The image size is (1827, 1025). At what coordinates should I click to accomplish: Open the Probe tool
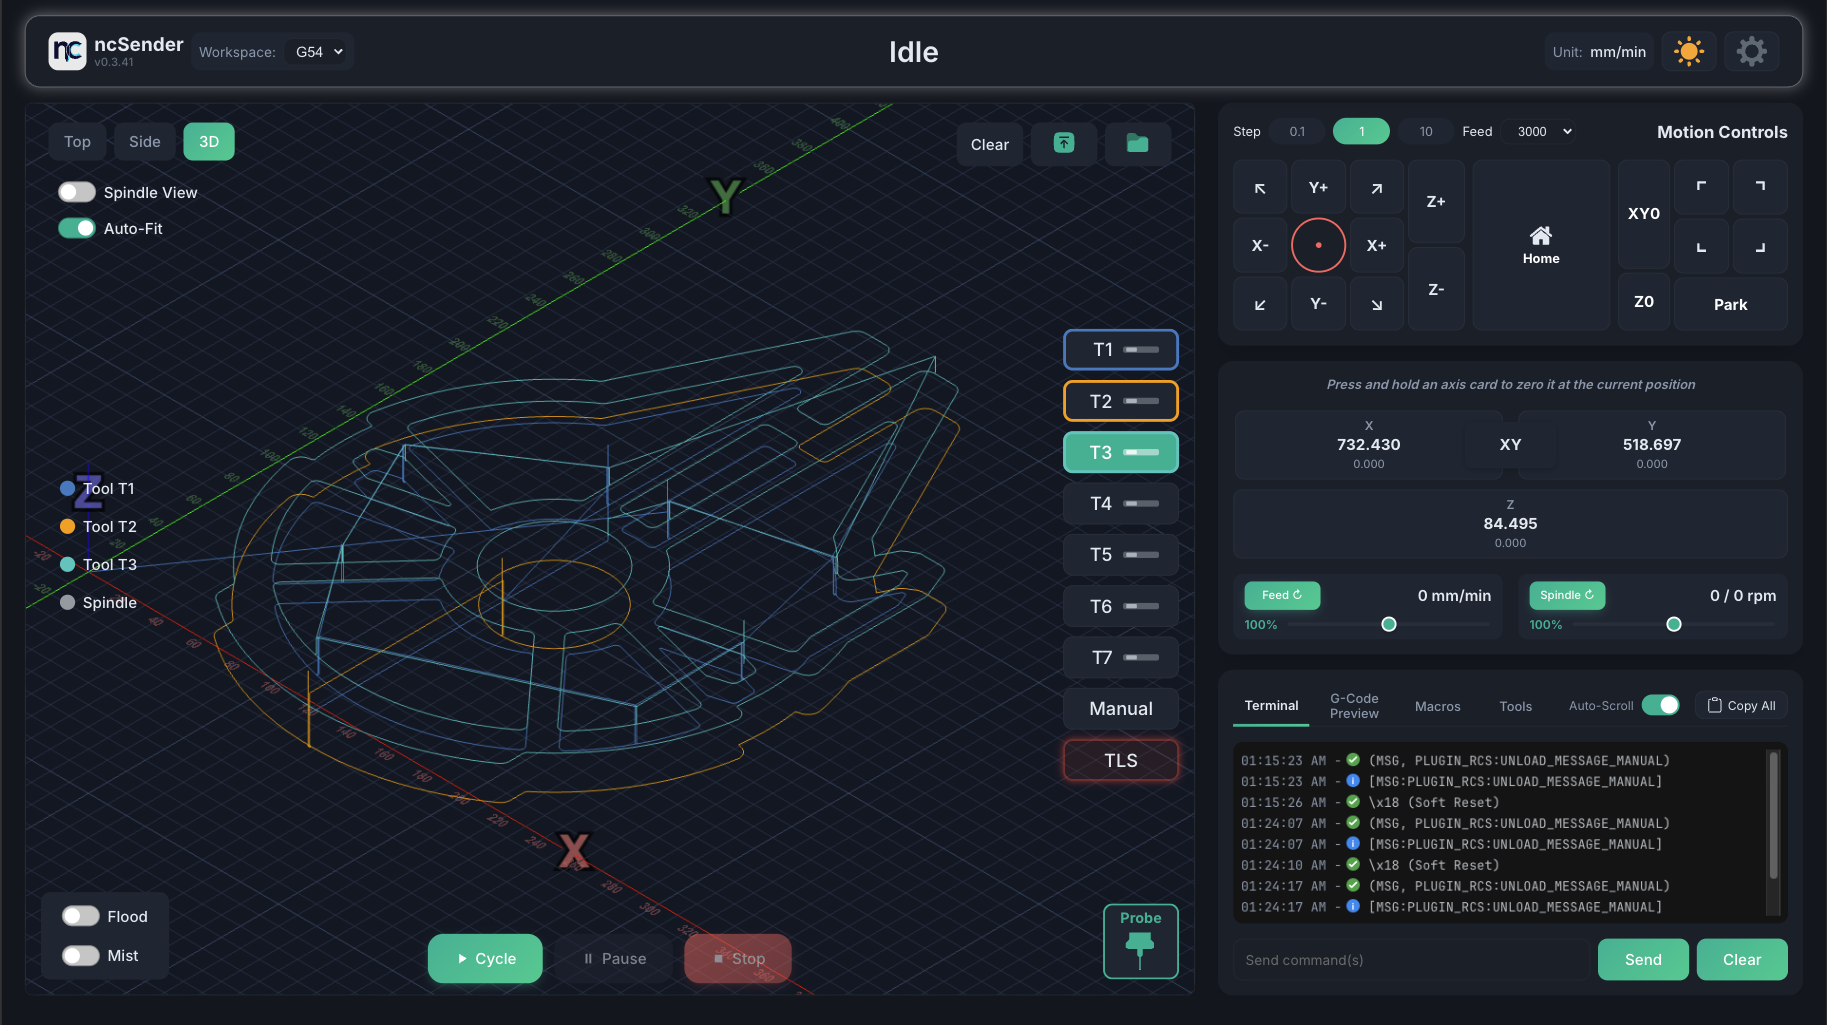[x=1140, y=941]
